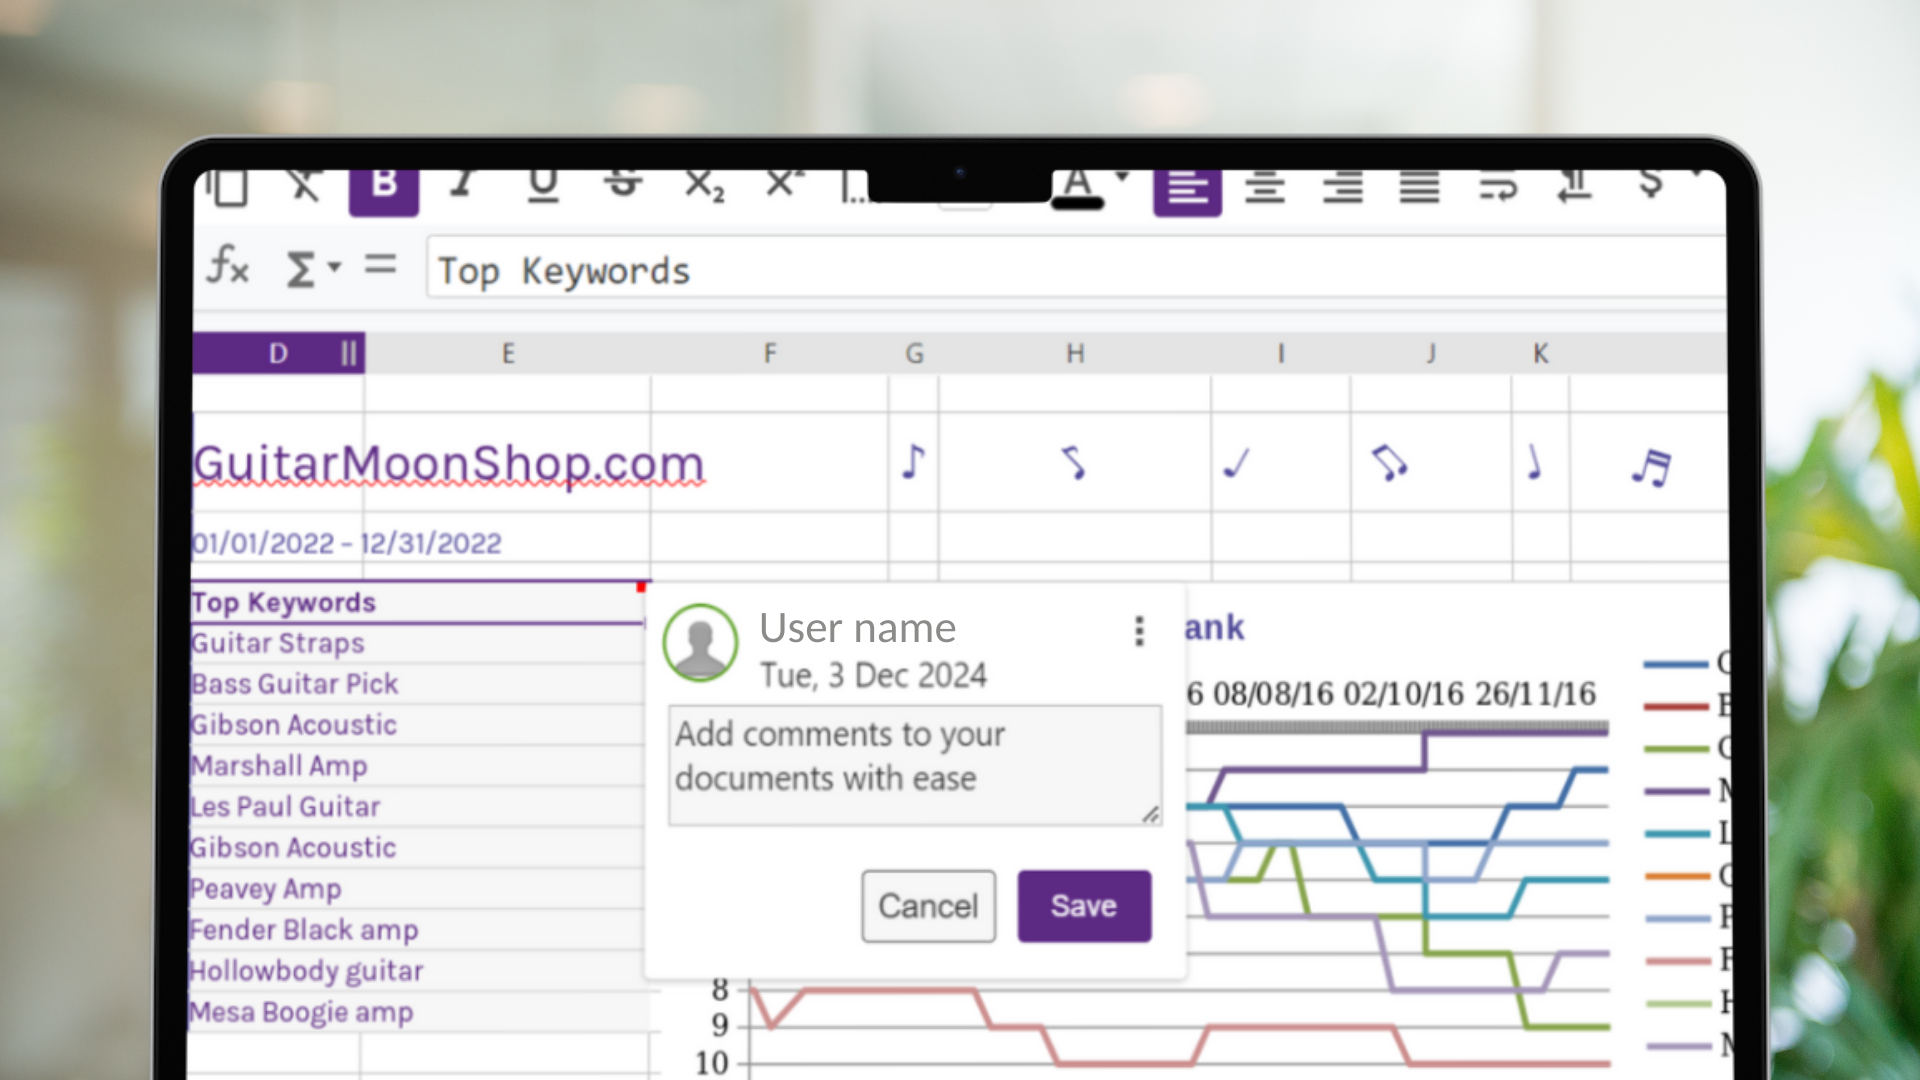Apply superscript formatting

click(783, 186)
